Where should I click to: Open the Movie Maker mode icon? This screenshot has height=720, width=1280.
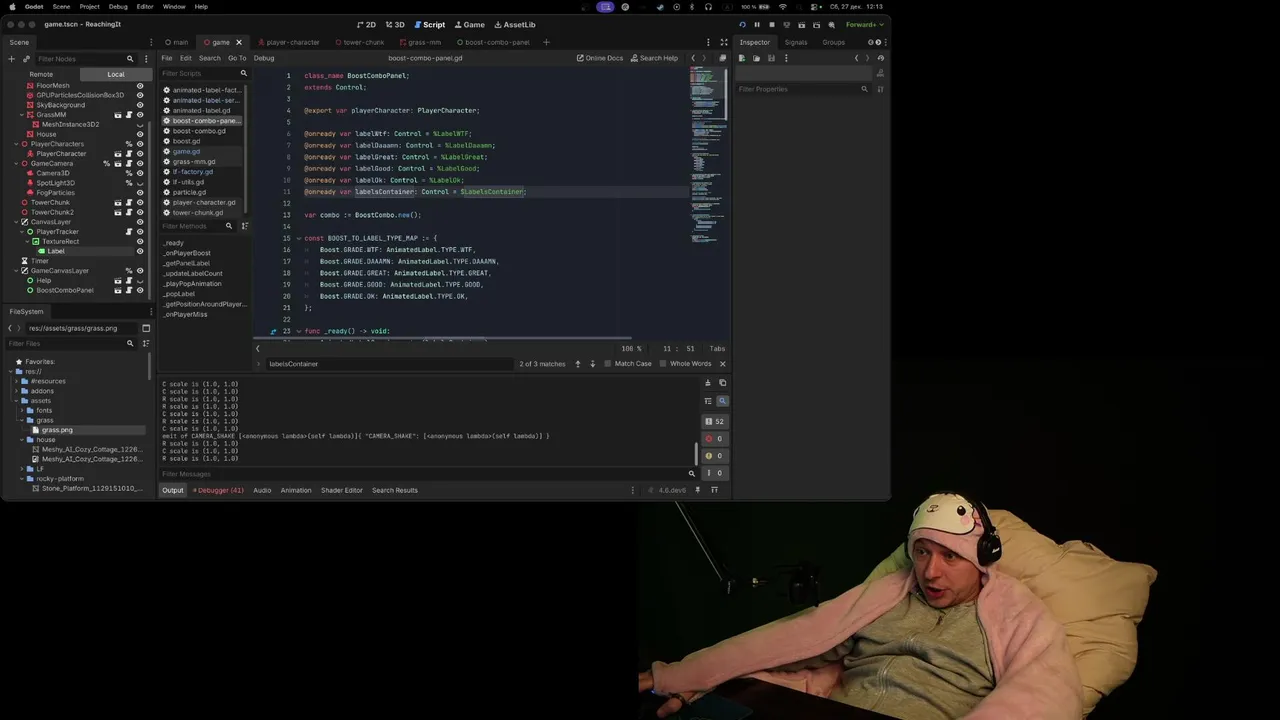pos(831,24)
